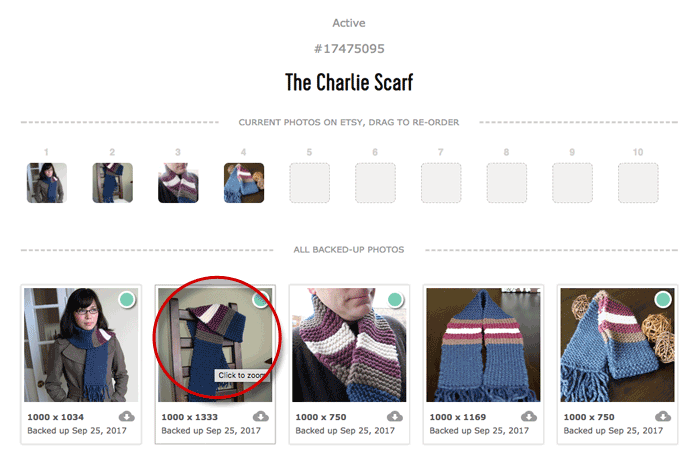Click empty photo slot 7
The image size is (700, 467).
click(x=441, y=183)
